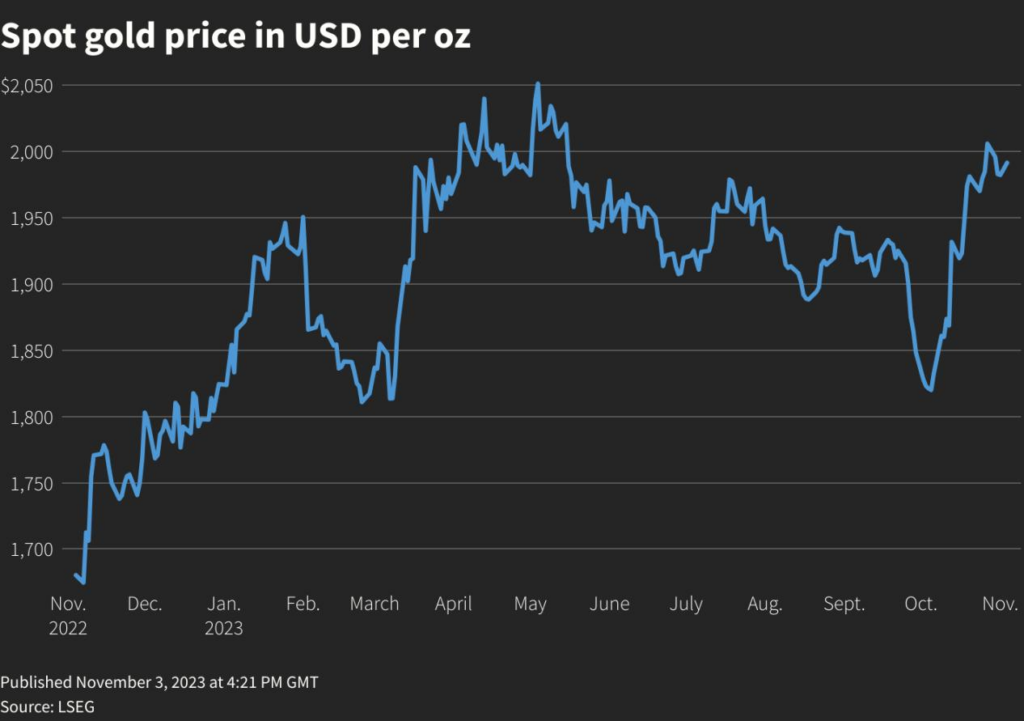Select the "Oct." month label
The width and height of the screenshot is (1024, 721).
tap(920, 604)
